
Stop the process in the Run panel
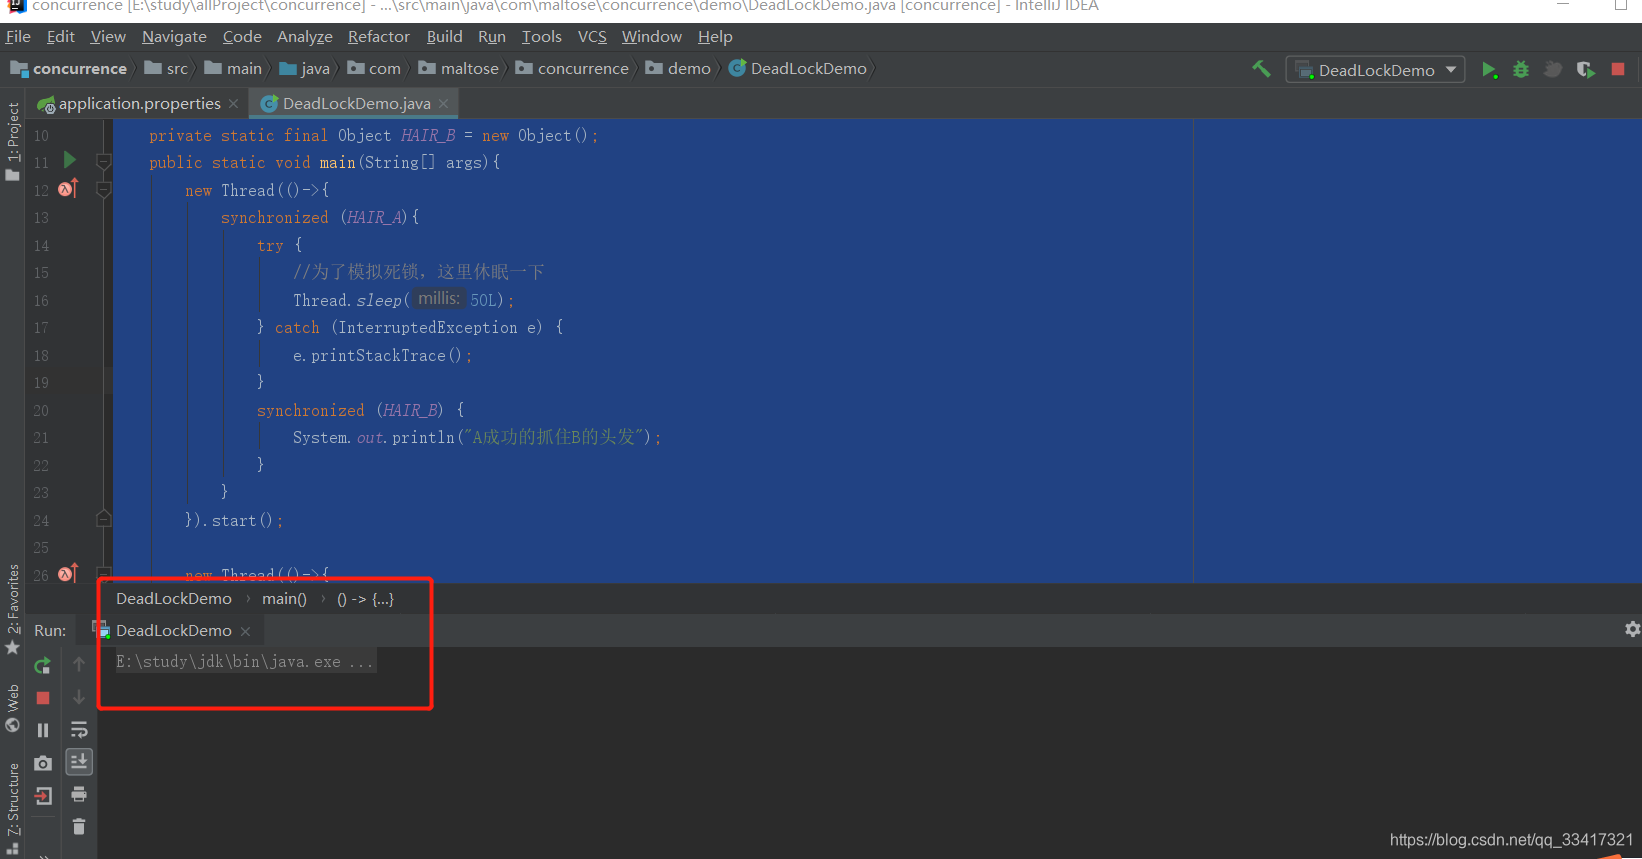tap(43, 698)
